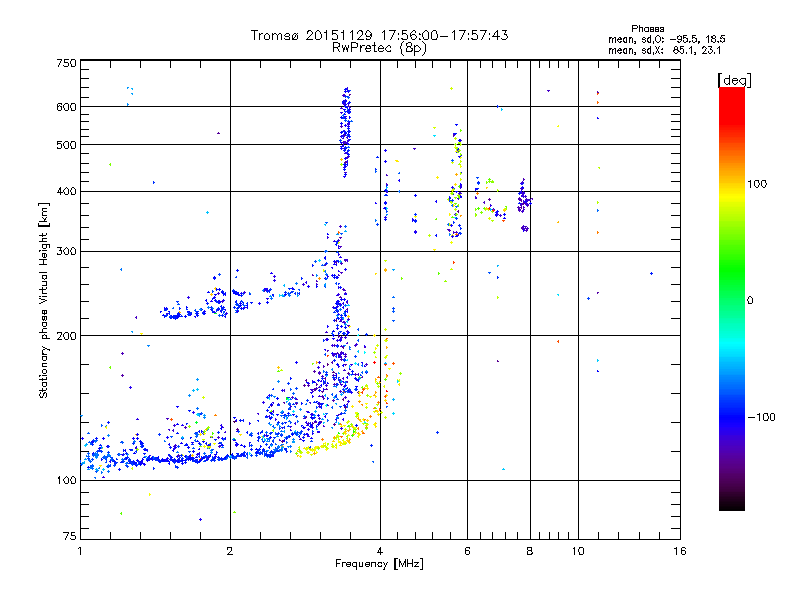Click the x-axis tick label '6'
This screenshot has width=800, height=600.
pyautogui.click(x=467, y=551)
